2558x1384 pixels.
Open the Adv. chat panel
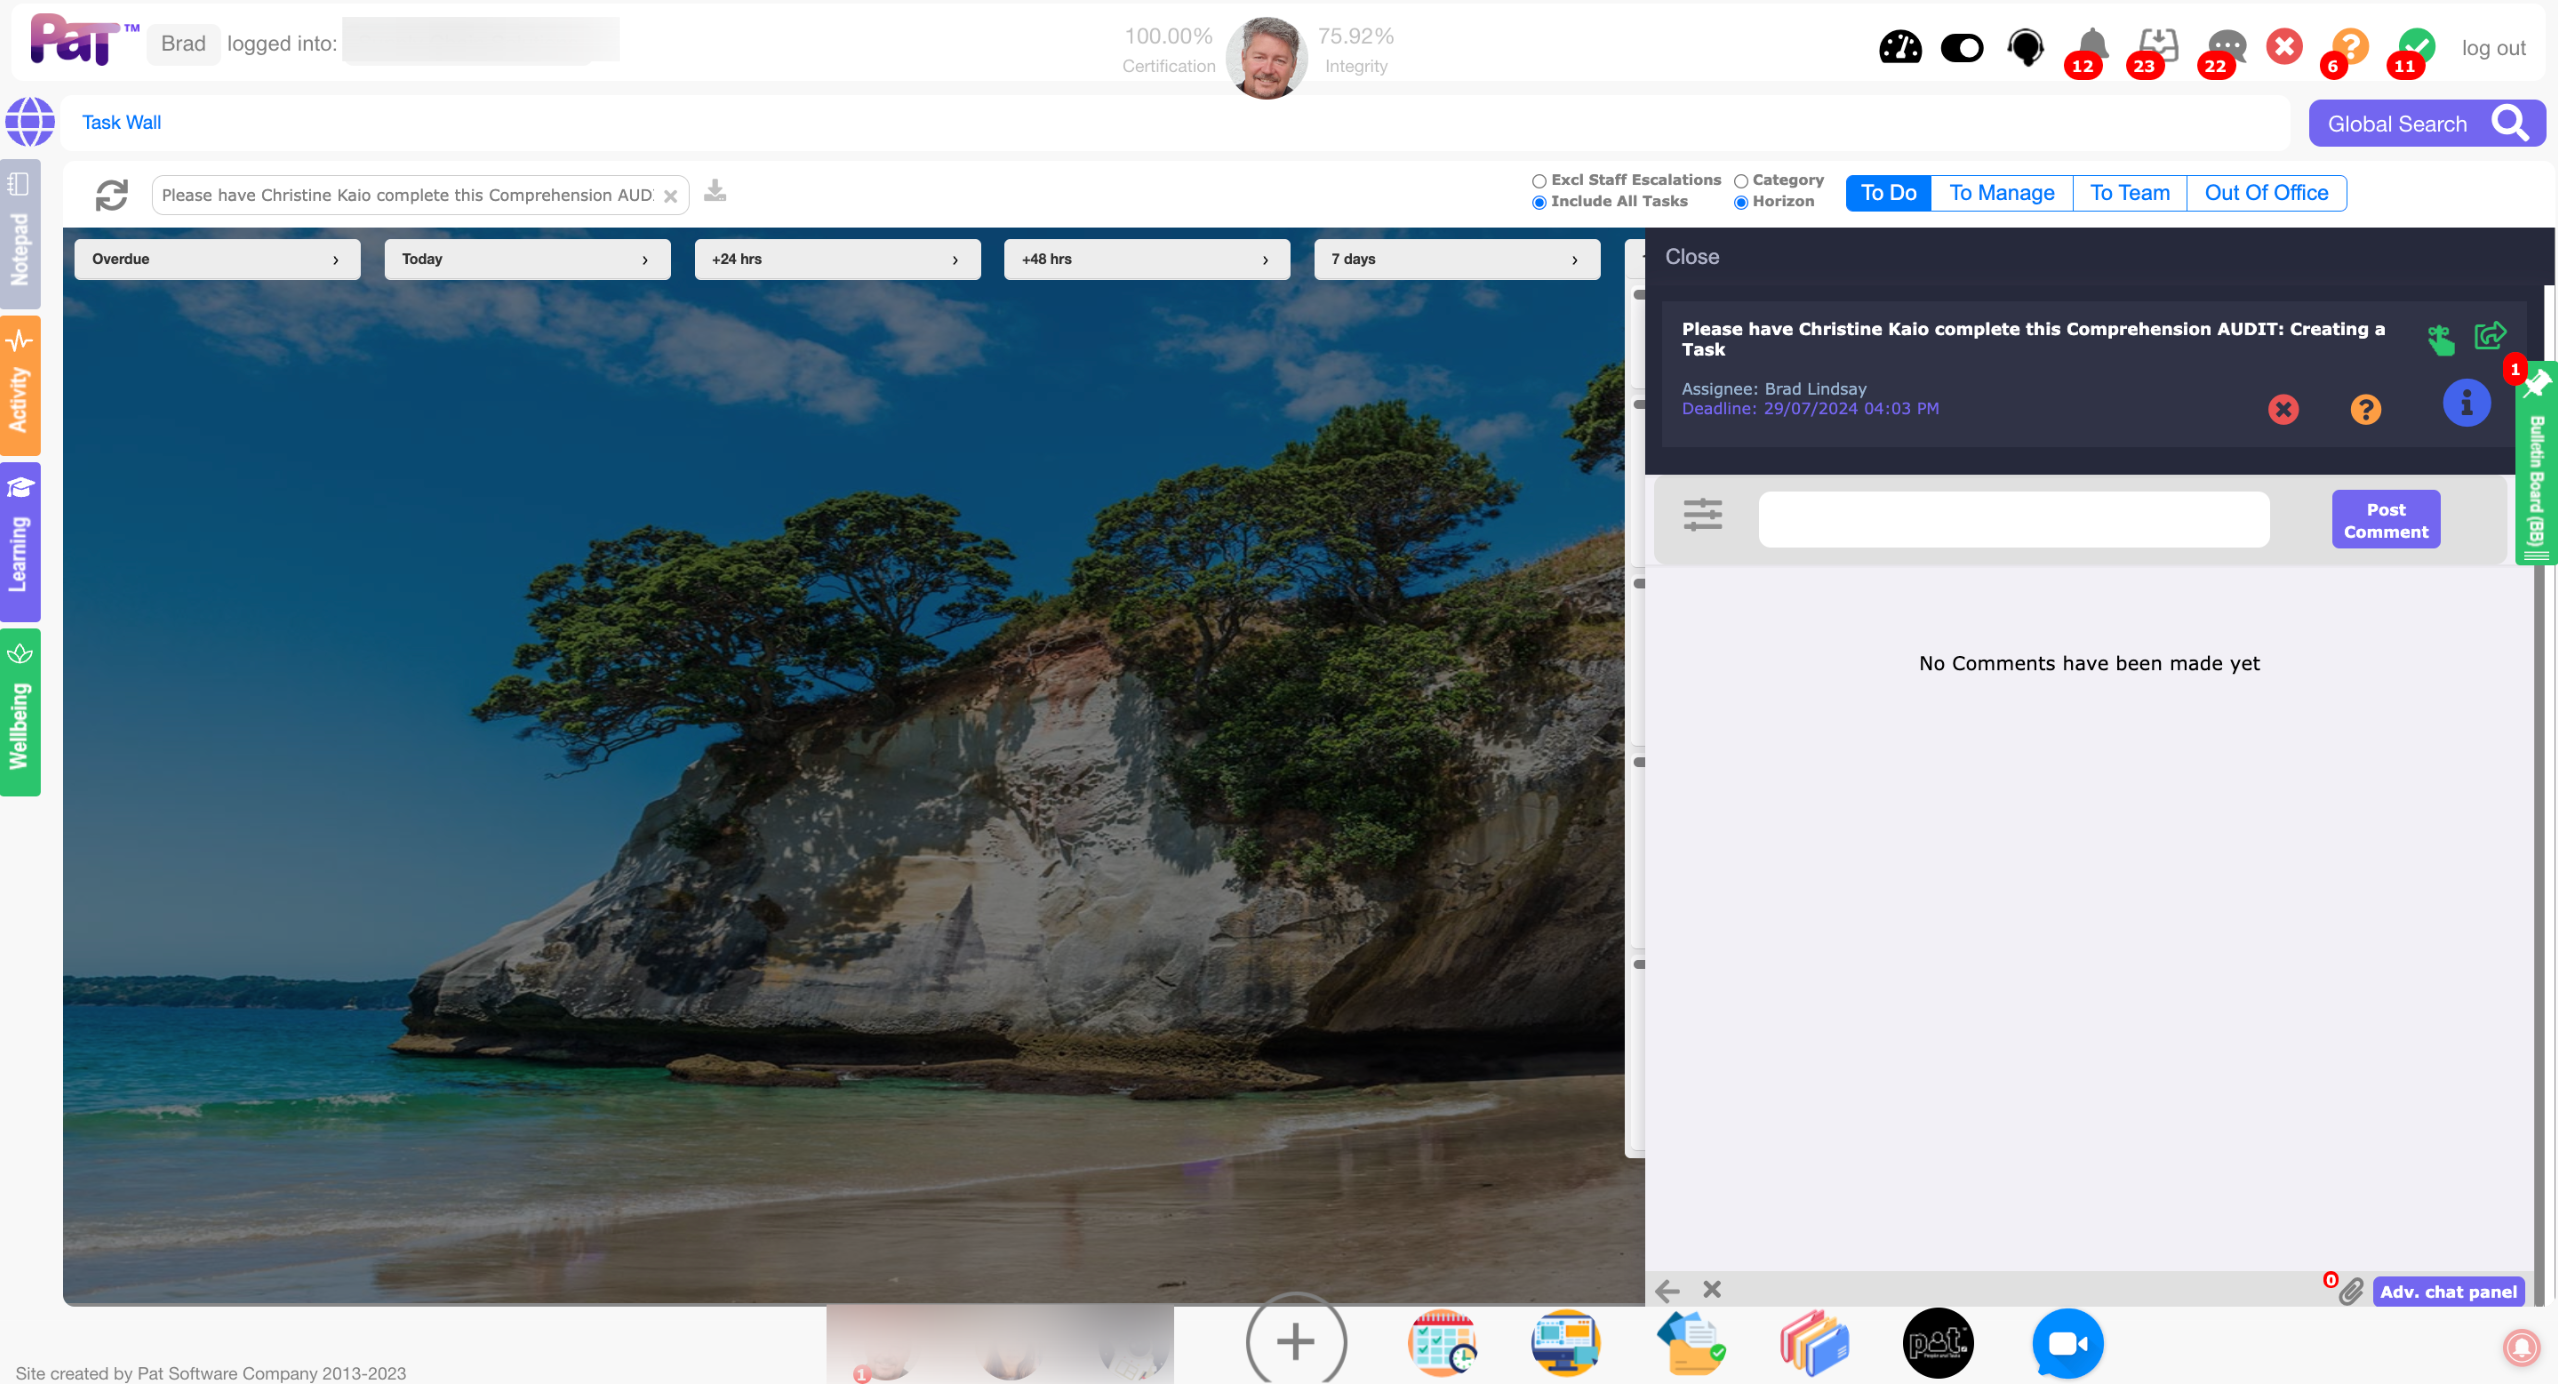(2447, 1291)
